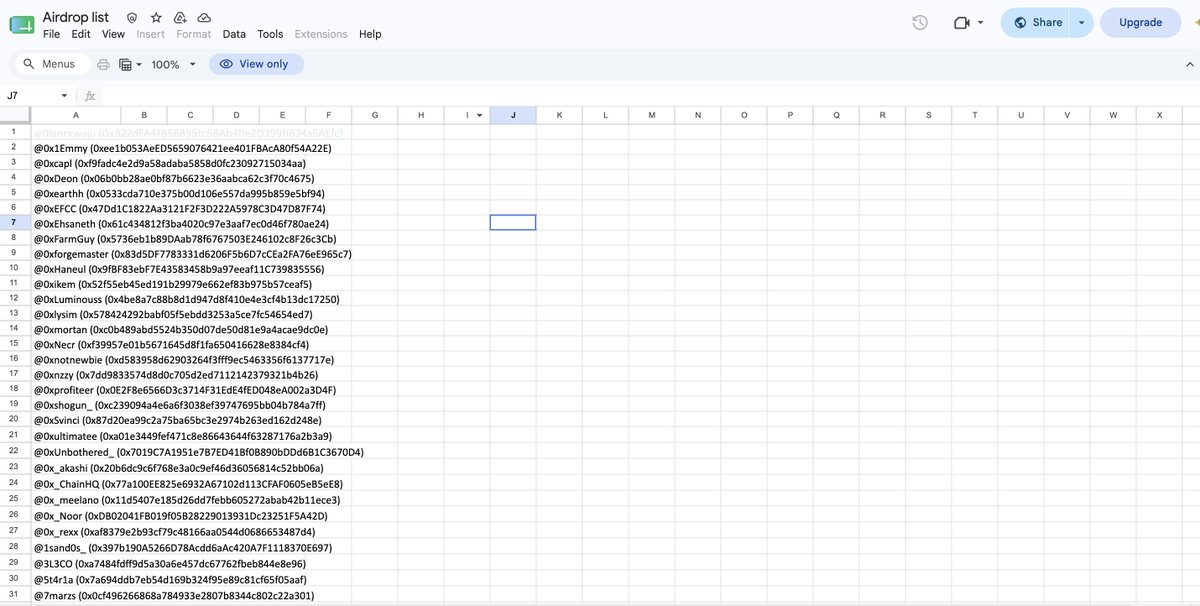
Task: Open the 100% zoom dropdown
Action: [173, 64]
